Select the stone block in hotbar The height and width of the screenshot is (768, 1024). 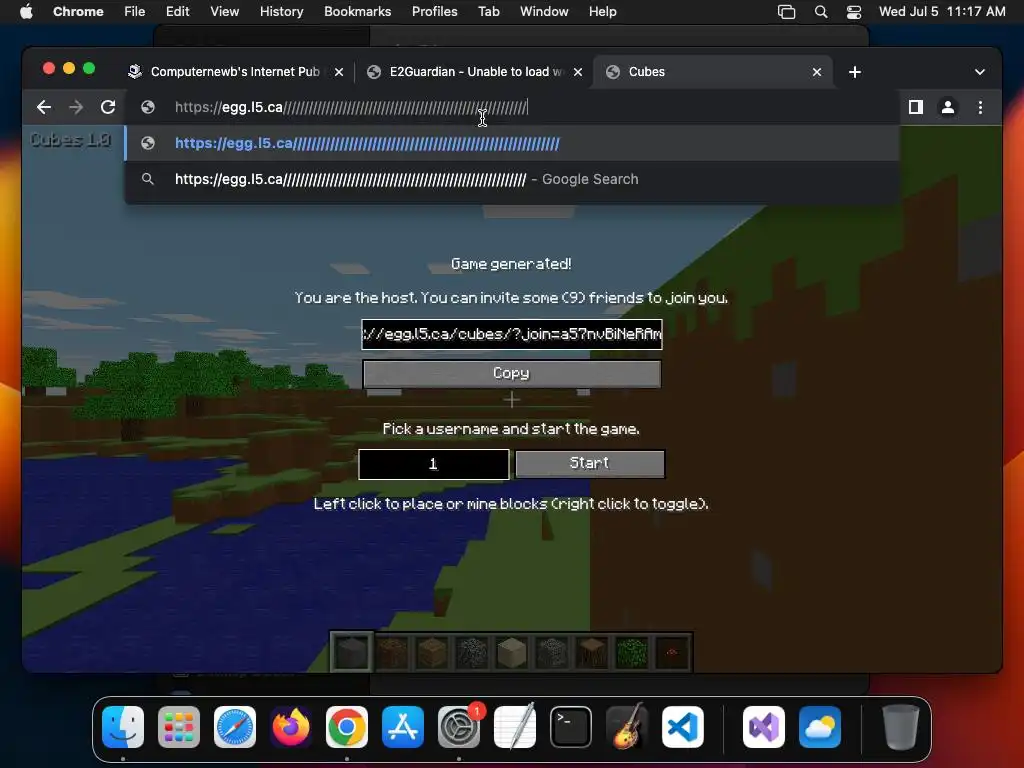(352, 652)
